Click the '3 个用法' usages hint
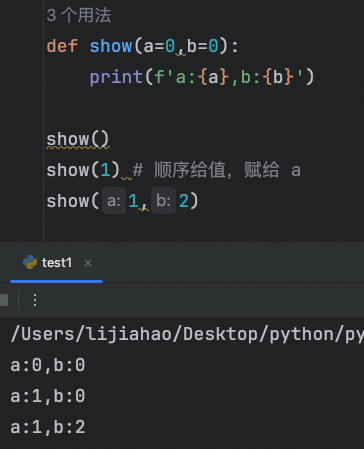 [79, 15]
